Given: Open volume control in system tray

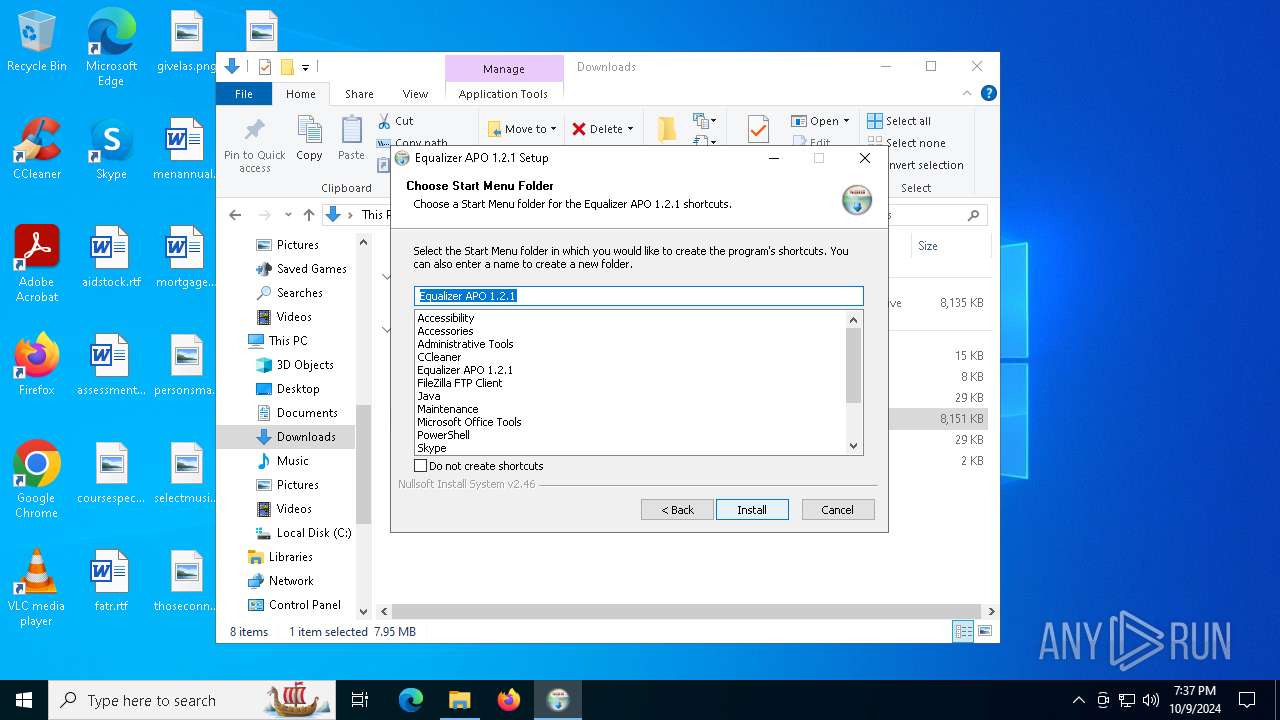Looking at the screenshot, I should point(1151,700).
